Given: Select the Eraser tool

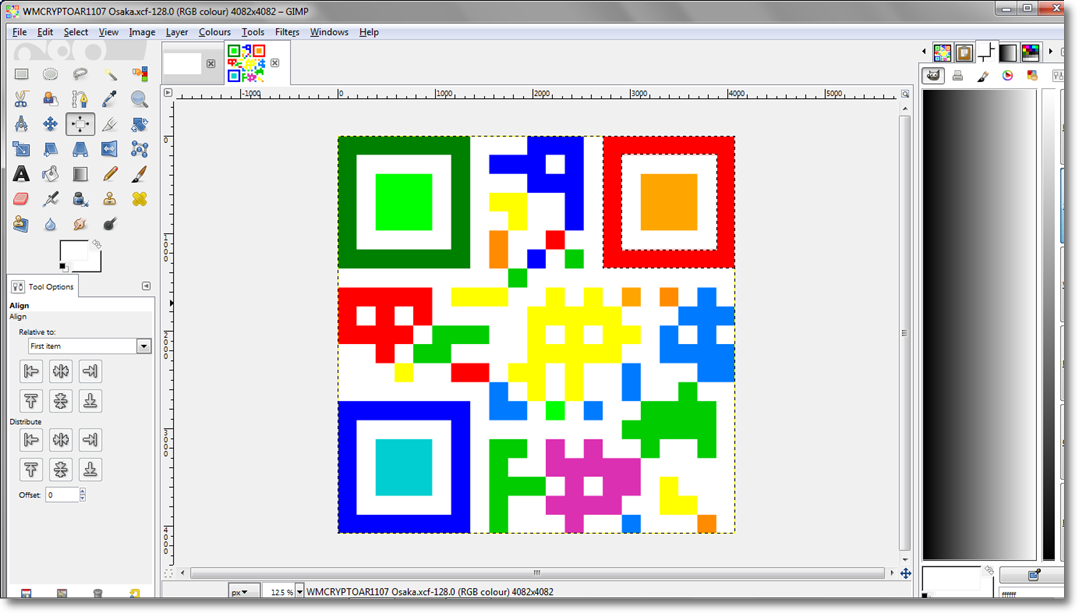Looking at the screenshot, I should [21, 199].
